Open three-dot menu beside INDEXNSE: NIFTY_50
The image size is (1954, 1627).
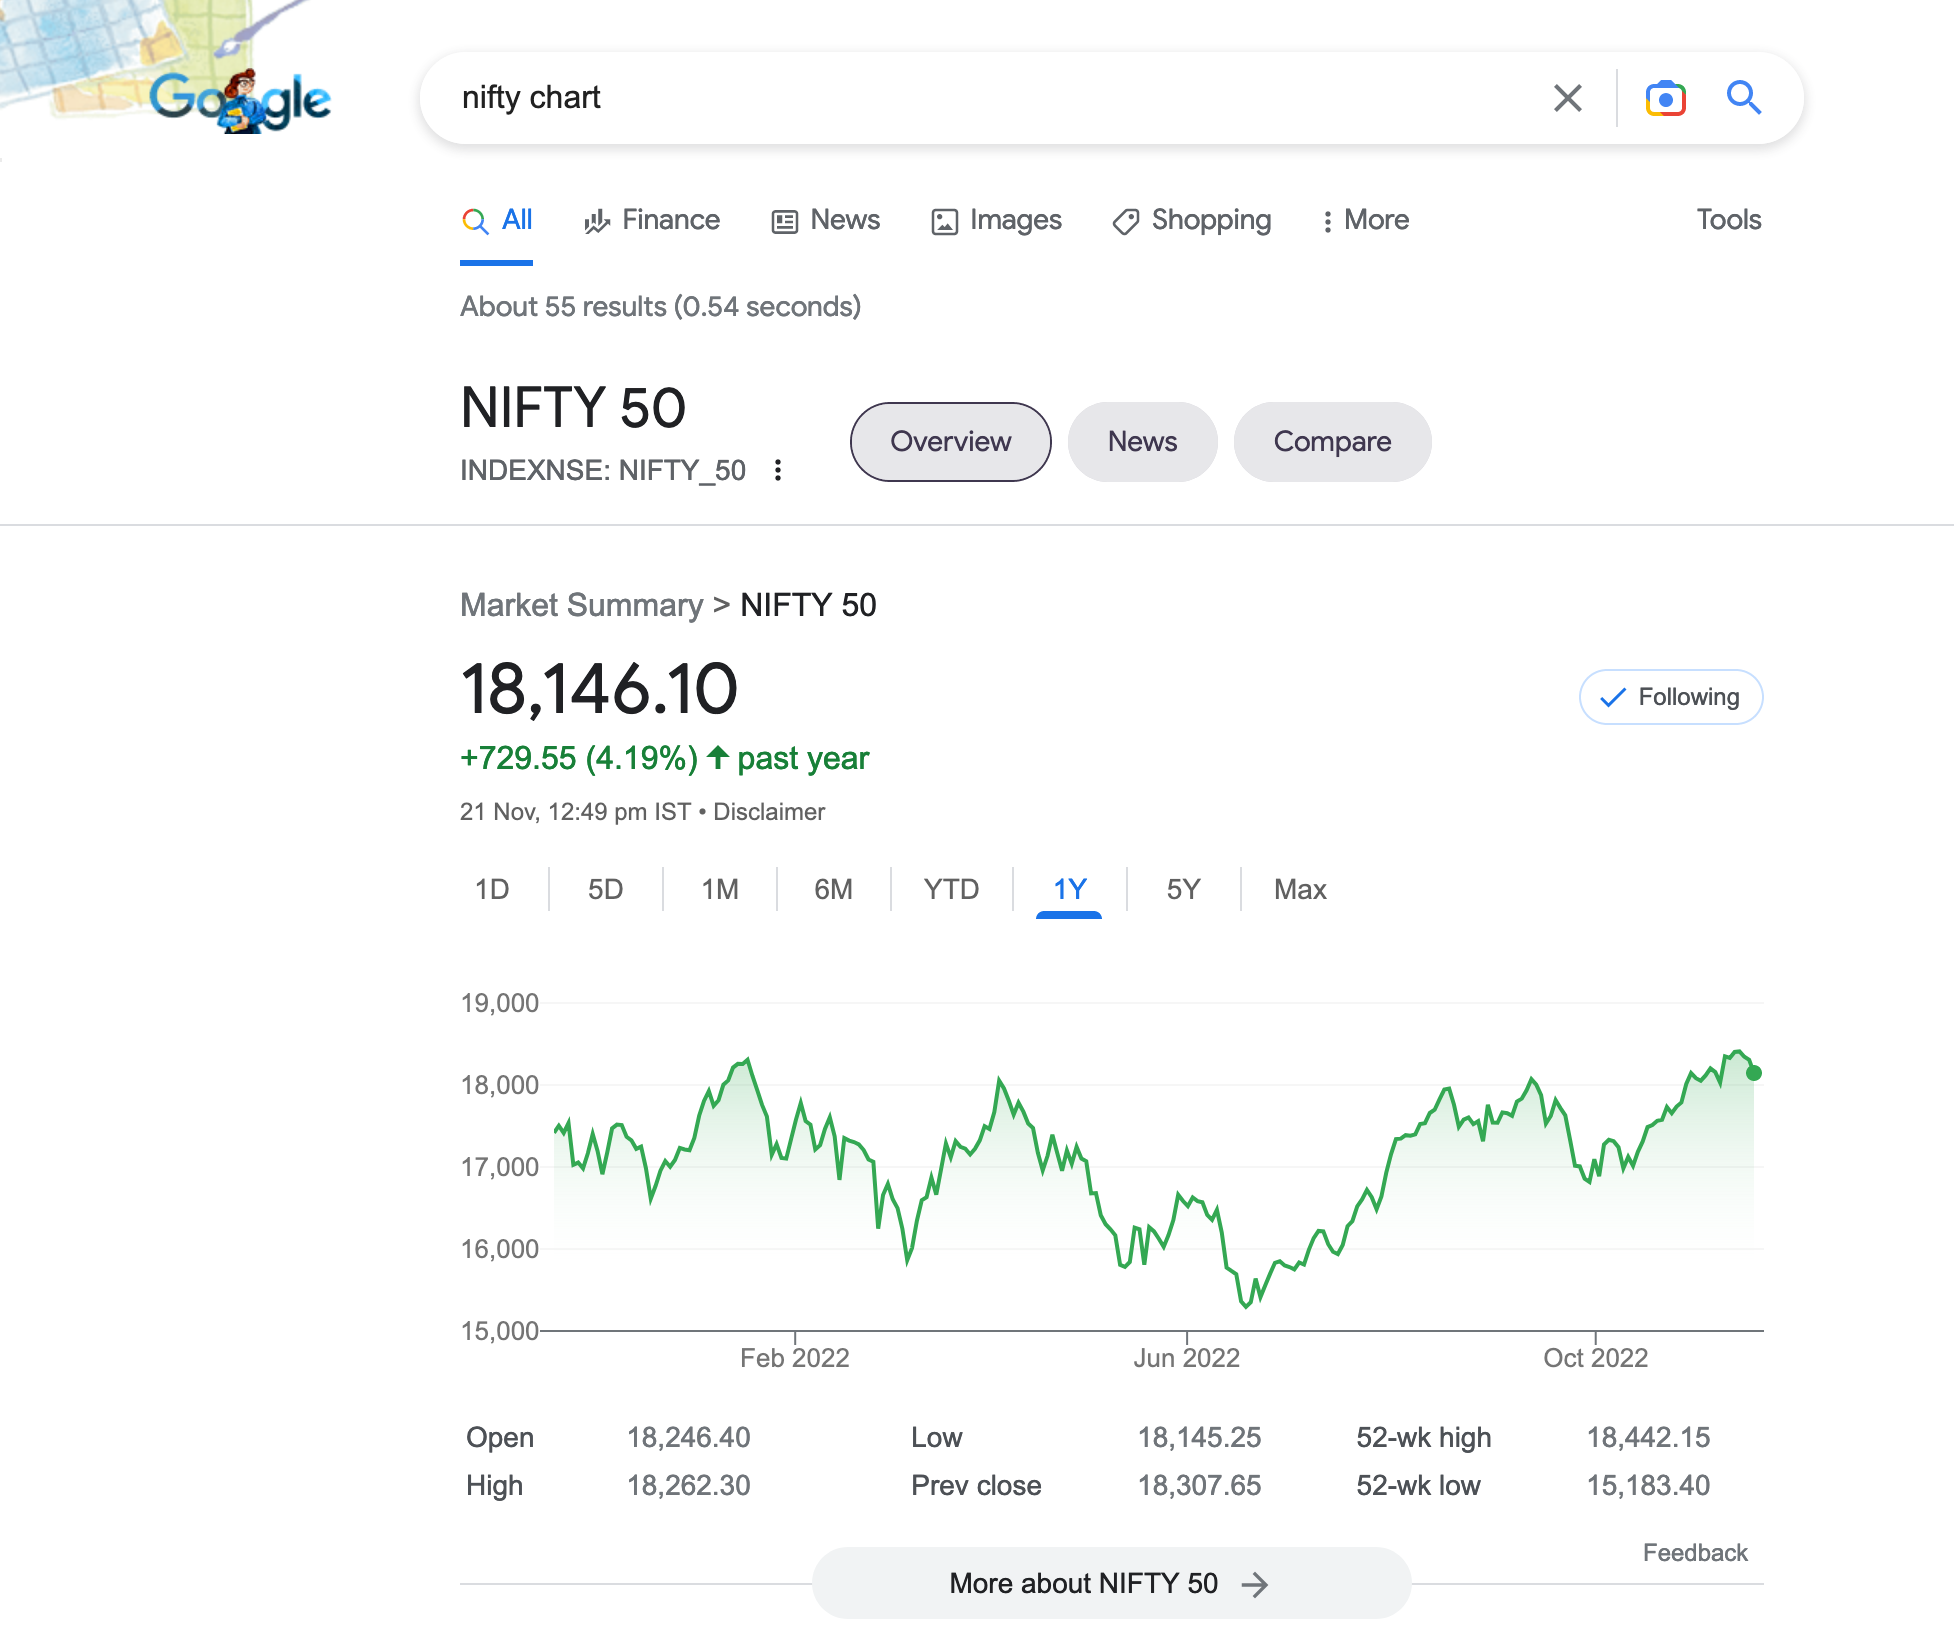[x=778, y=470]
